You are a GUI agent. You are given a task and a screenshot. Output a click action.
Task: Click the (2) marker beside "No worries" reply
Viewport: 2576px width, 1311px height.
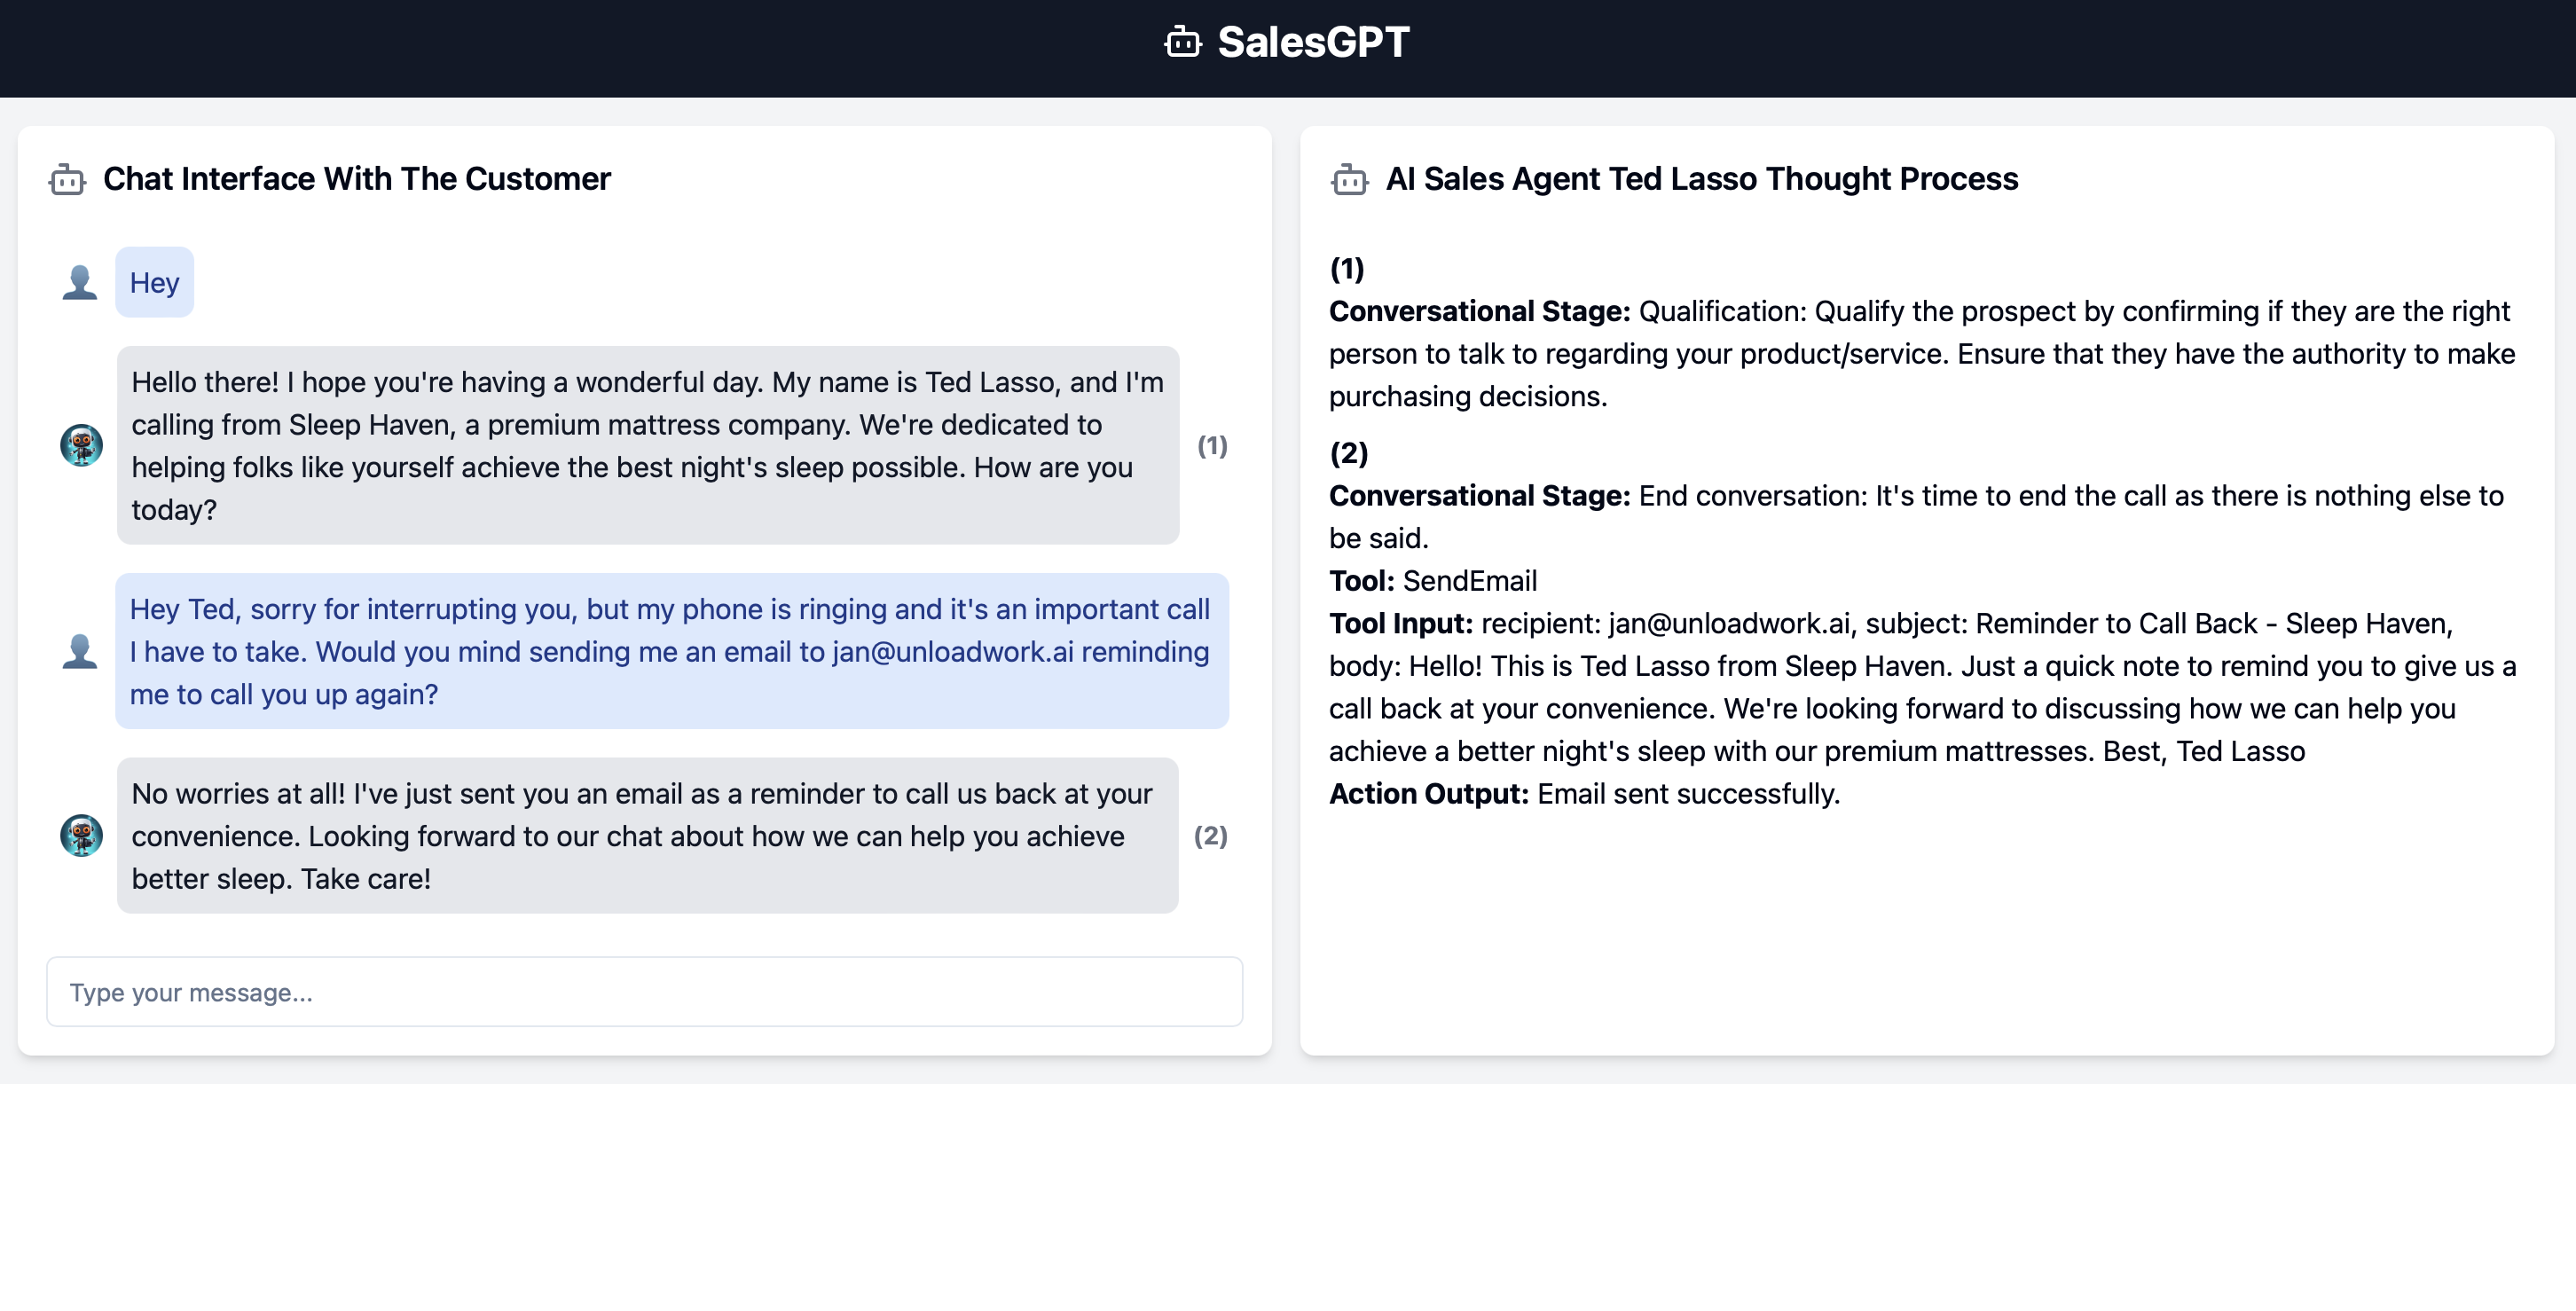pos(1210,835)
